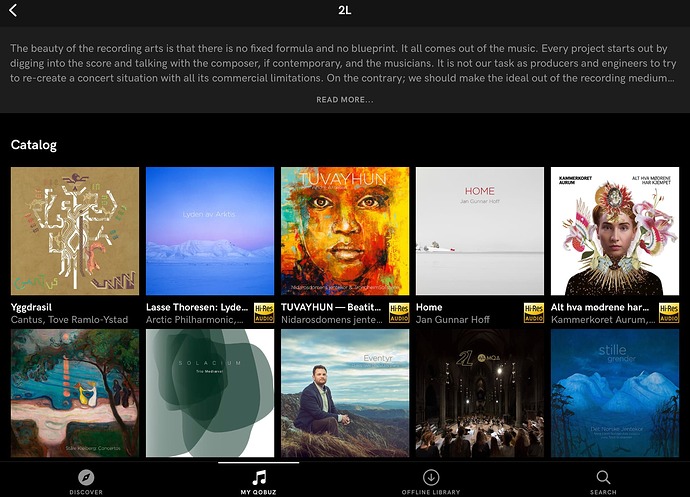Open the Search magnifier icon
690x497 pixels.
click(x=603, y=477)
